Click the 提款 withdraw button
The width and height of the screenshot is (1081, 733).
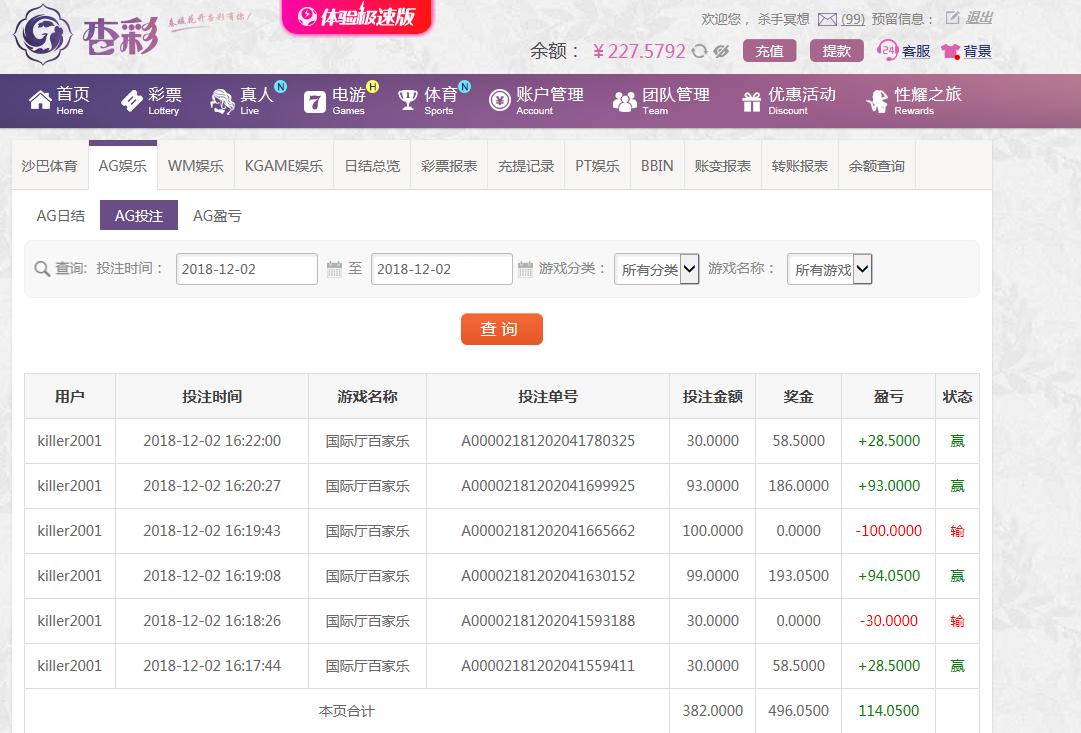pos(836,51)
